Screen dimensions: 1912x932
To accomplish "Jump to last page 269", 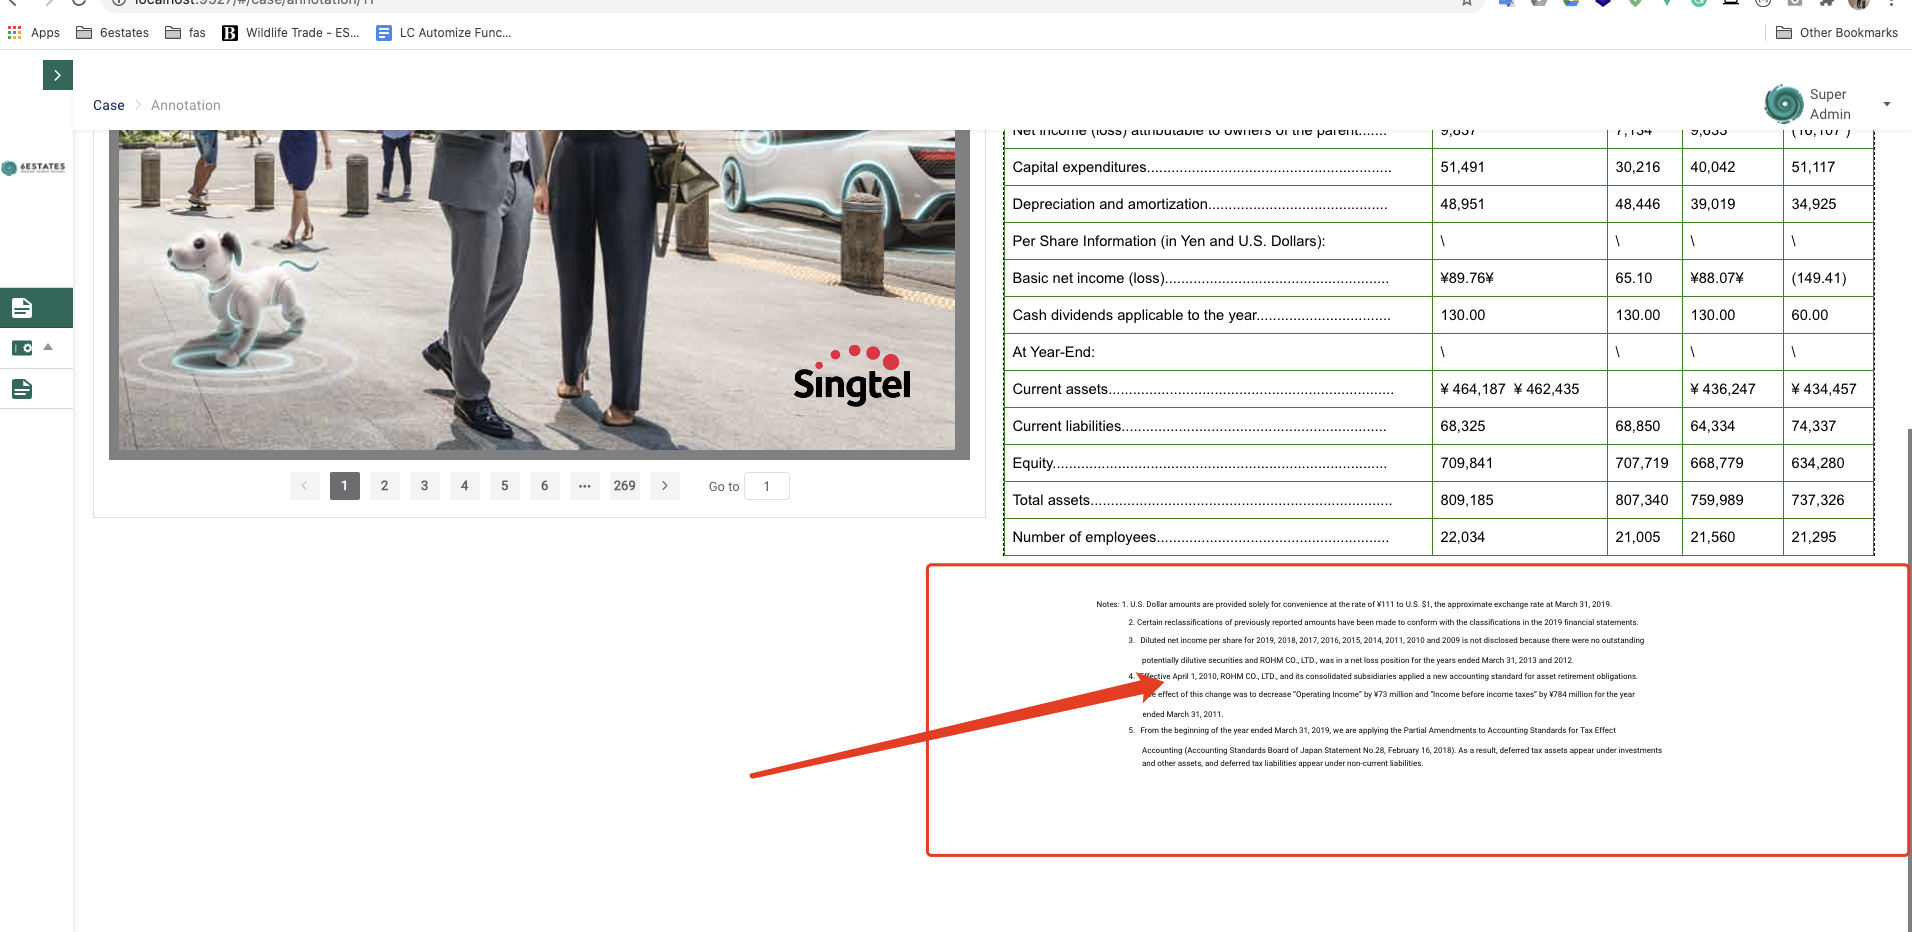I will point(625,486).
